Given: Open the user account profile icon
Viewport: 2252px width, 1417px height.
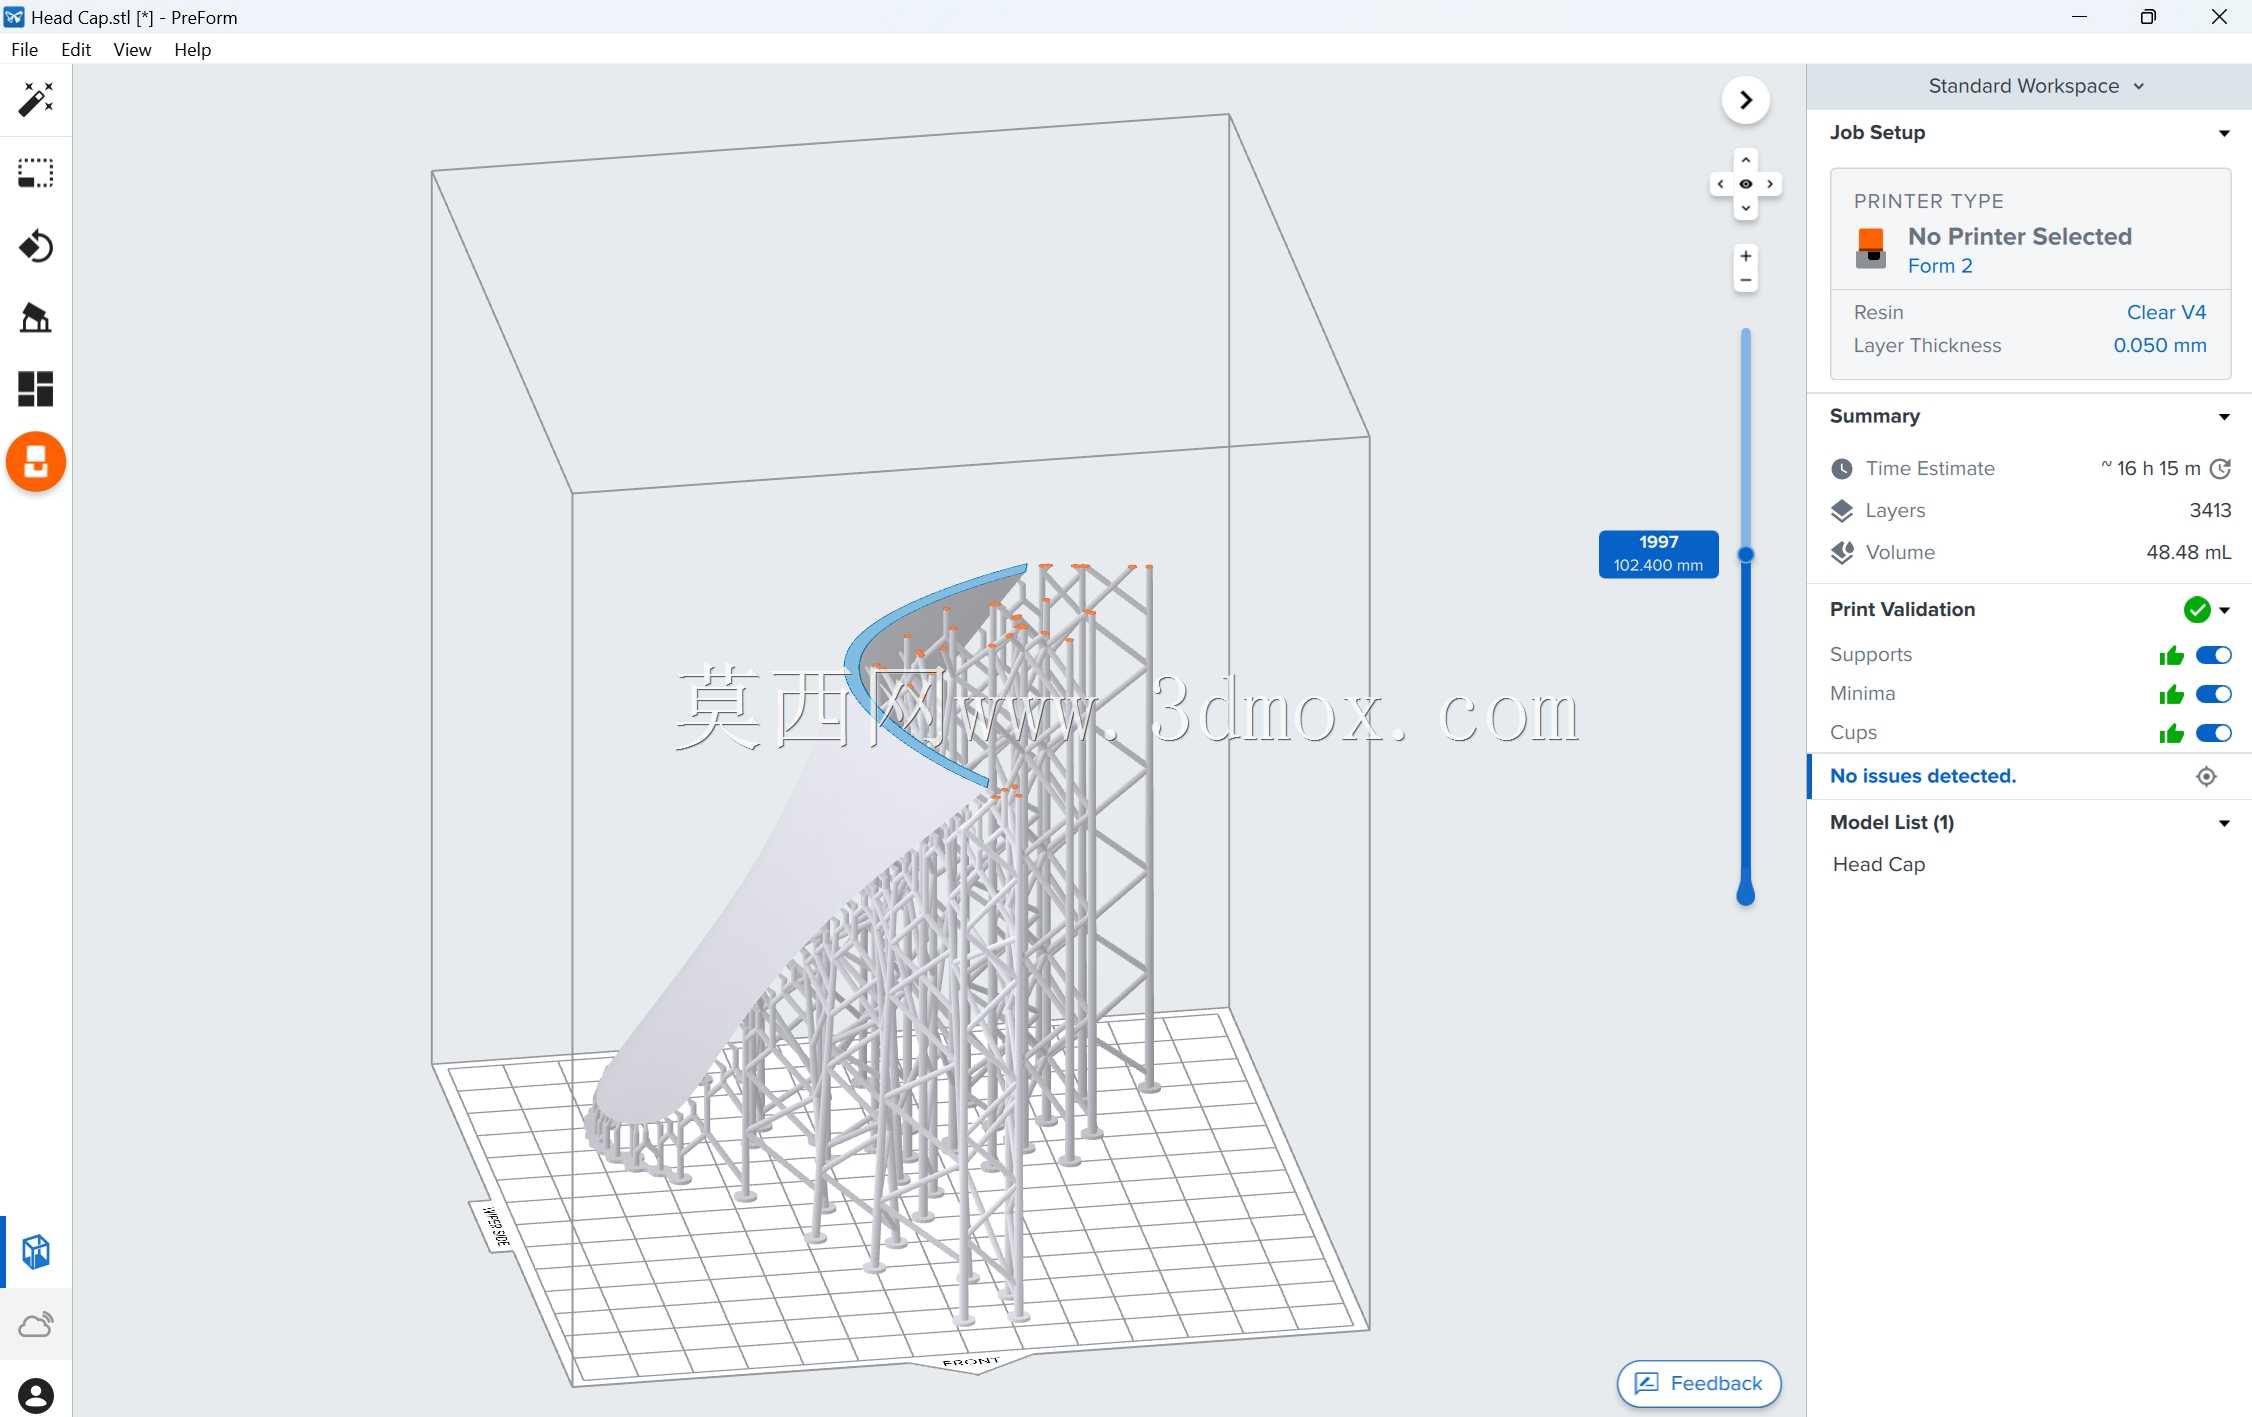Looking at the screenshot, I should [x=36, y=1396].
